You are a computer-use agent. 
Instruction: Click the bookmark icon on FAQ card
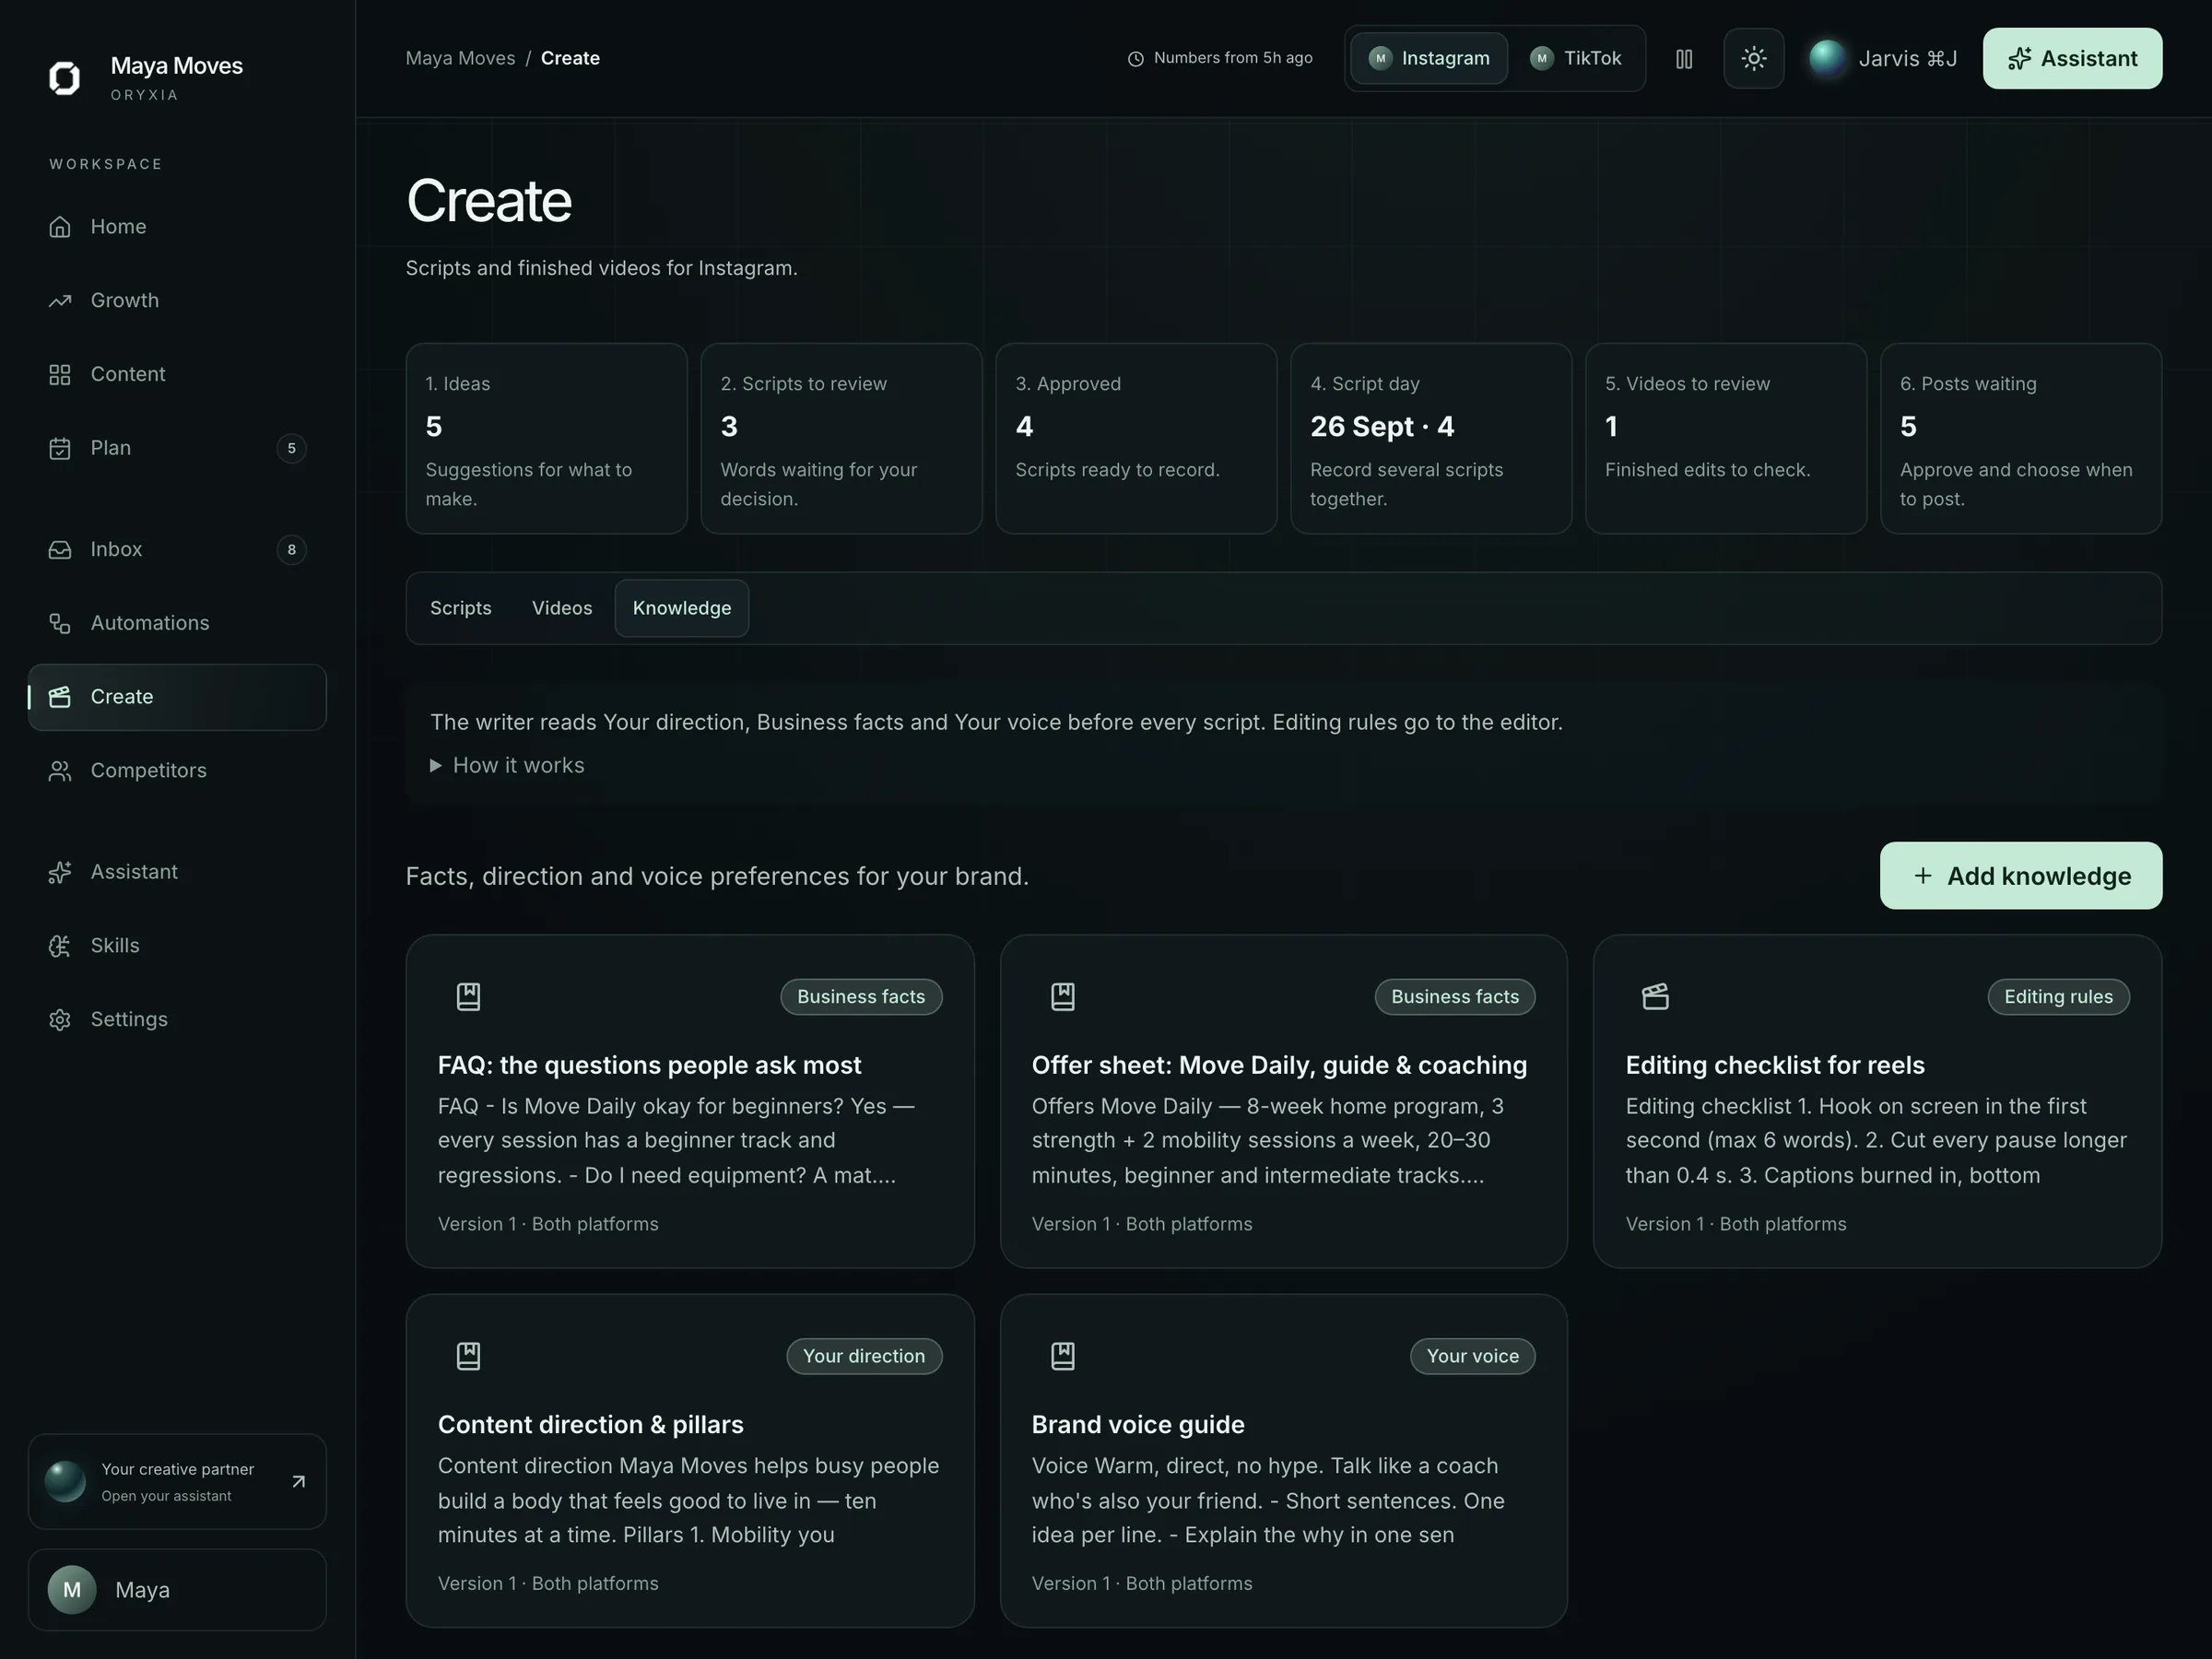pyautogui.click(x=469, y=996)
